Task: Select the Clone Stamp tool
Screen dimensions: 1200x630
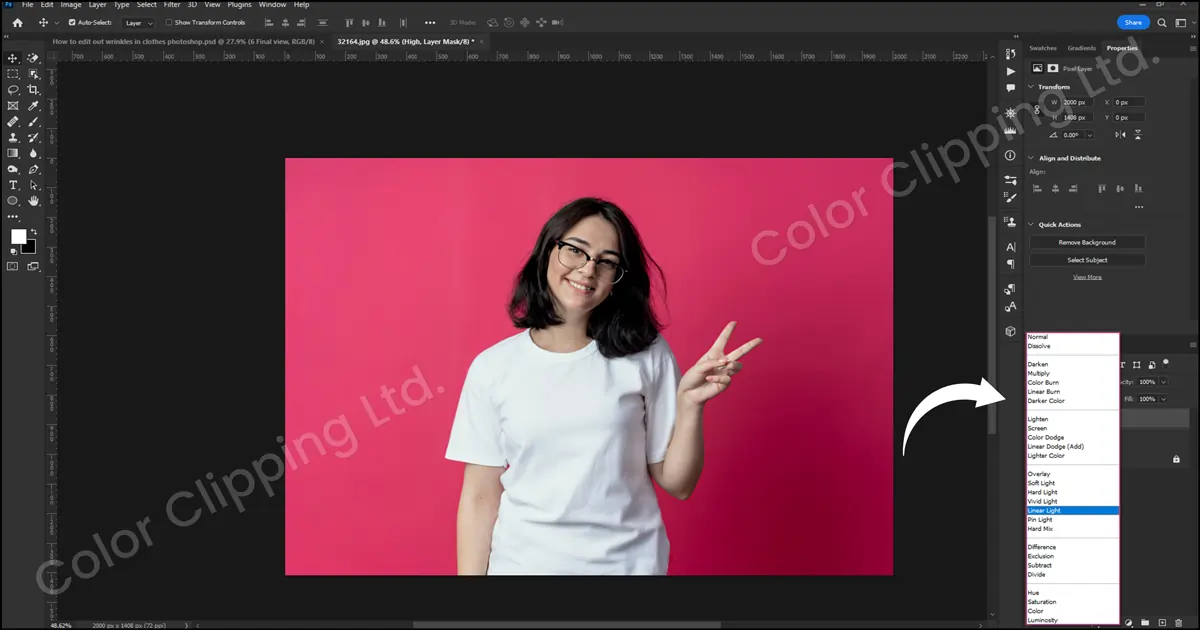Action: (x=13, y=138)
